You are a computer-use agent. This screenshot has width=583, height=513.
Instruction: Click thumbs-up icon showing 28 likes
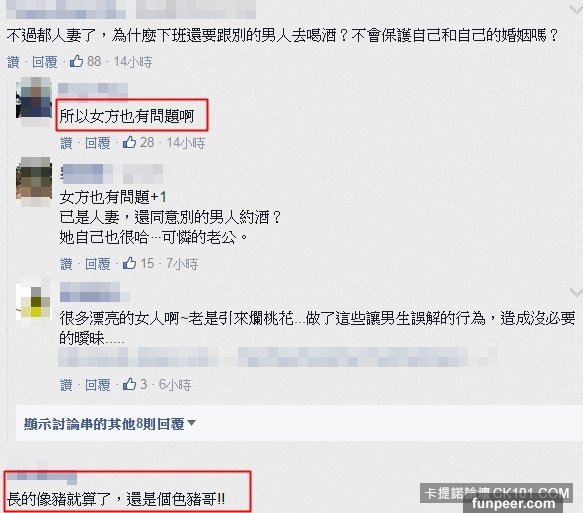[129, 142]
